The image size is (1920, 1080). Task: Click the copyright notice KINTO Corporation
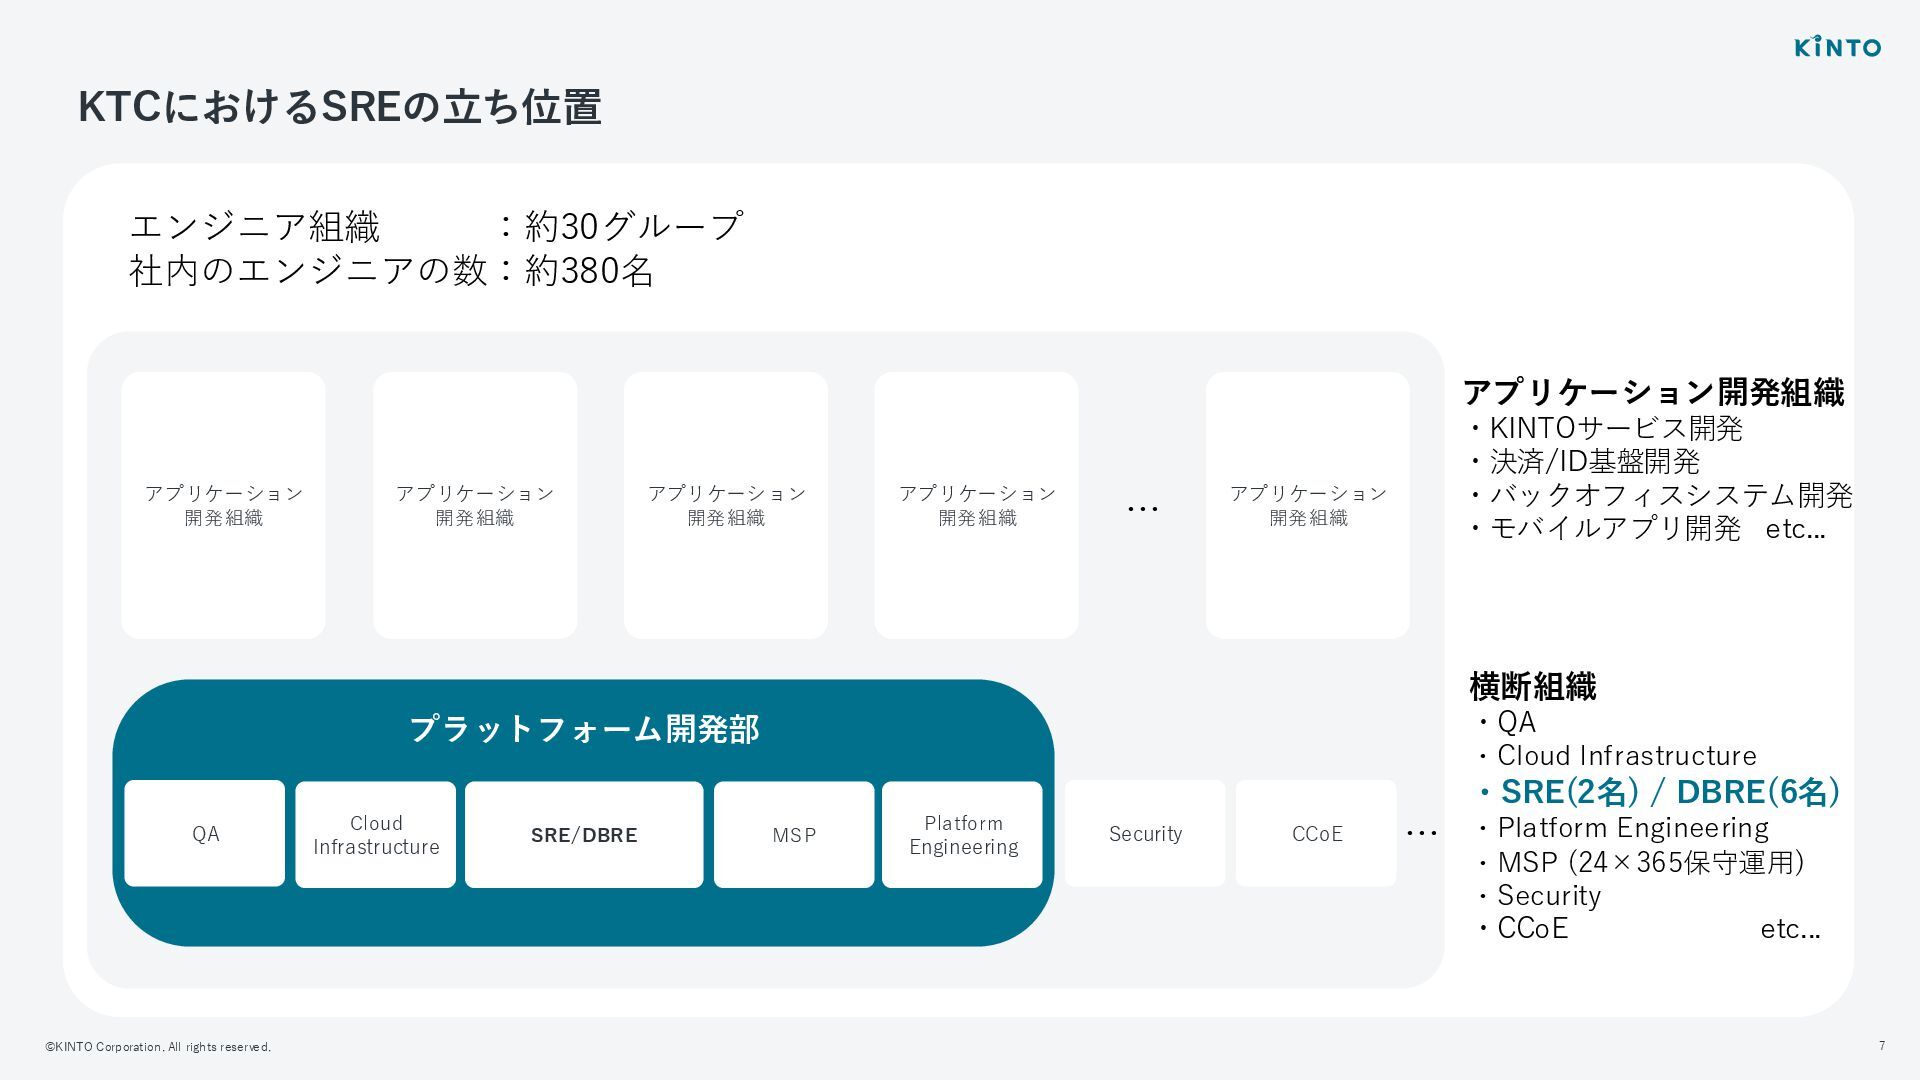tap(158, 1047)
